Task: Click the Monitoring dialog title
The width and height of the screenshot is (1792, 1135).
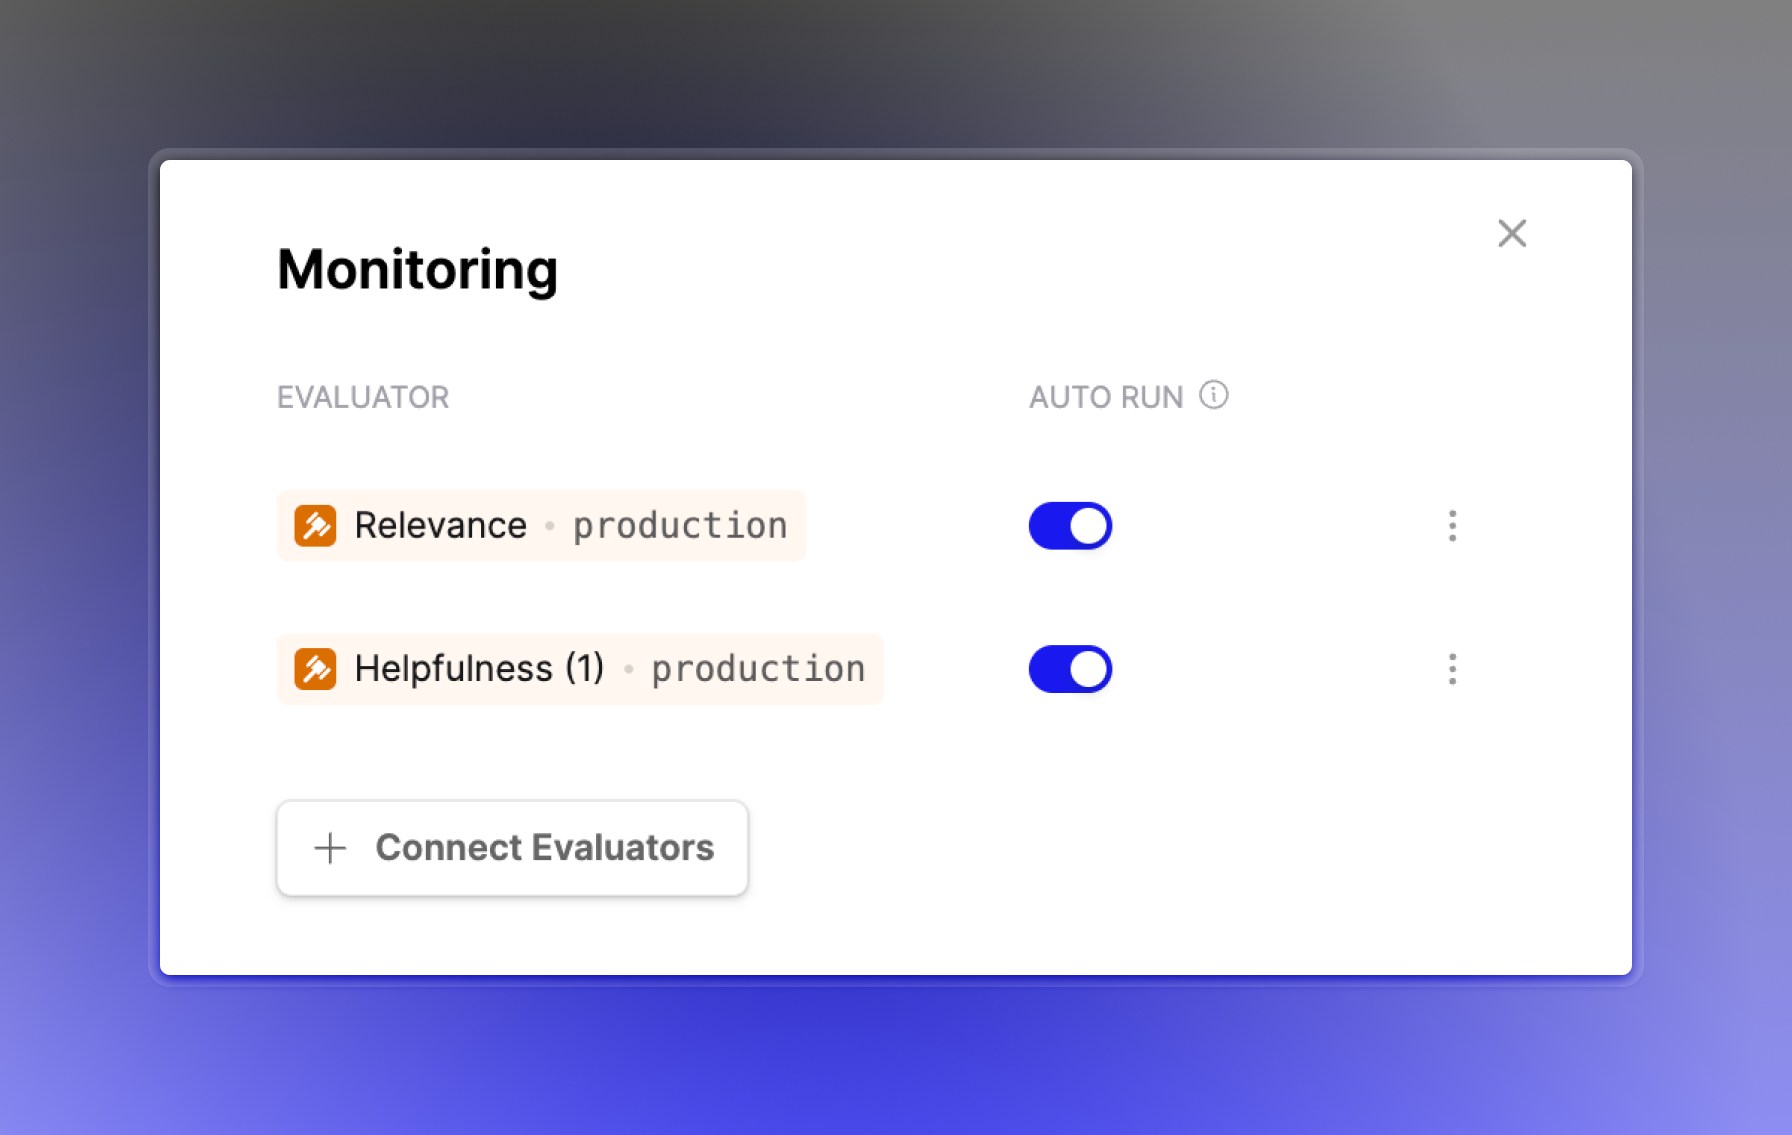Action: 417,270
